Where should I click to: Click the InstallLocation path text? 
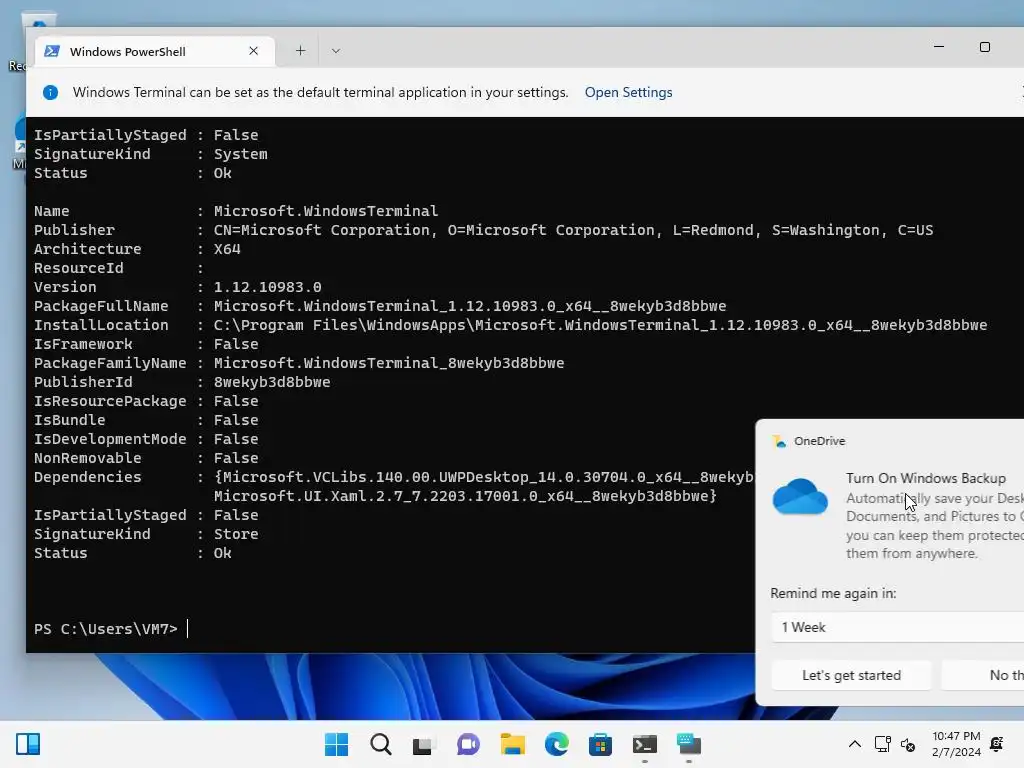601,325
